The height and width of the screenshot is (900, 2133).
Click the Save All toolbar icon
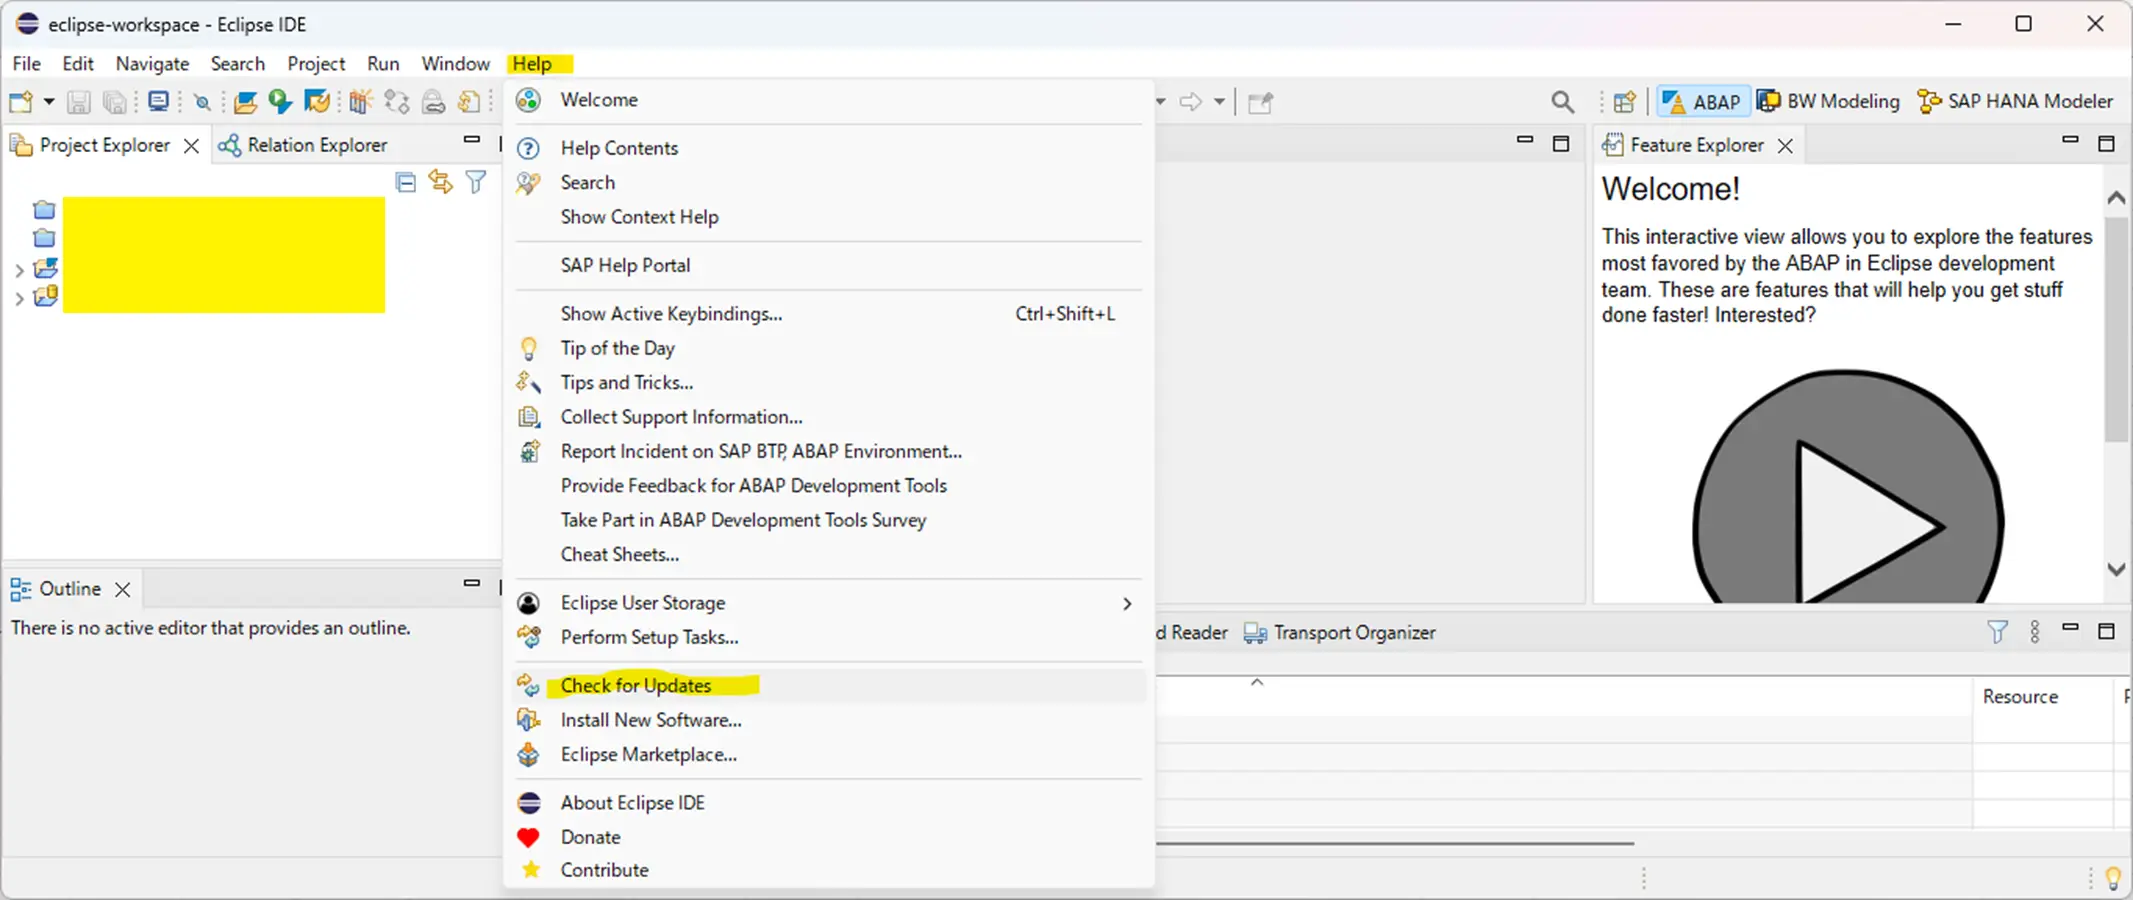pos(115,102)
